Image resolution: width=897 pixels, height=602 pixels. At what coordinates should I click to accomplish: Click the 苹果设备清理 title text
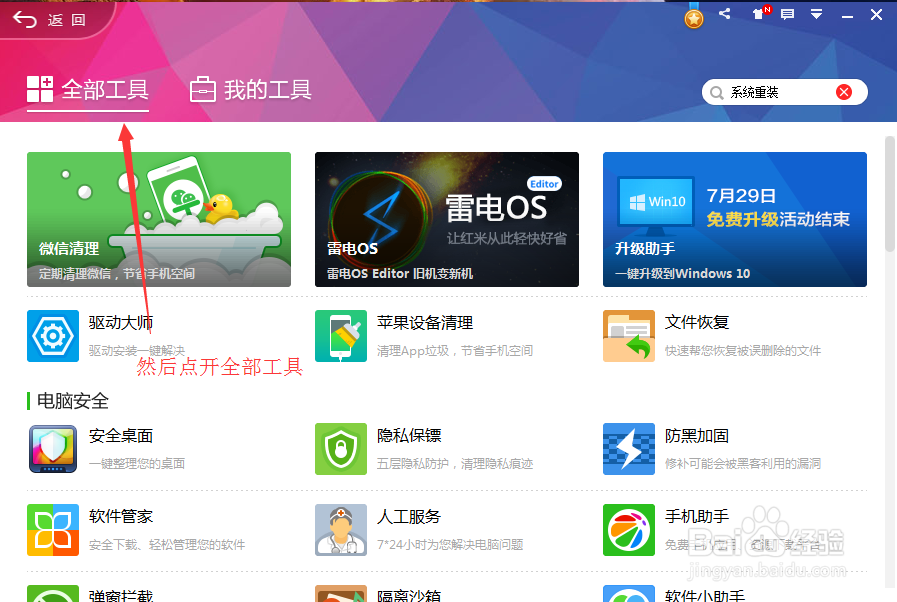tap(425, 323)
